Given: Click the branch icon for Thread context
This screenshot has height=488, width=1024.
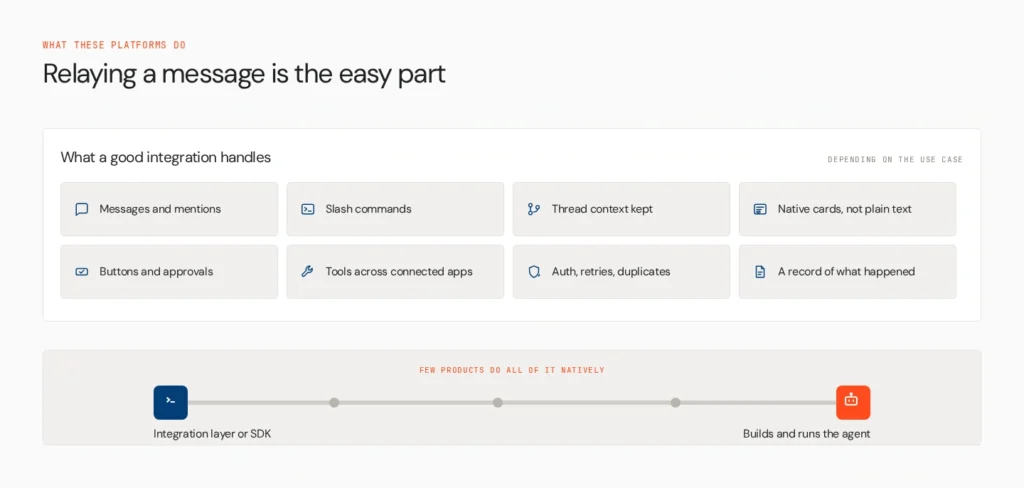Looking at the screenshot, I should click(534, 209).
